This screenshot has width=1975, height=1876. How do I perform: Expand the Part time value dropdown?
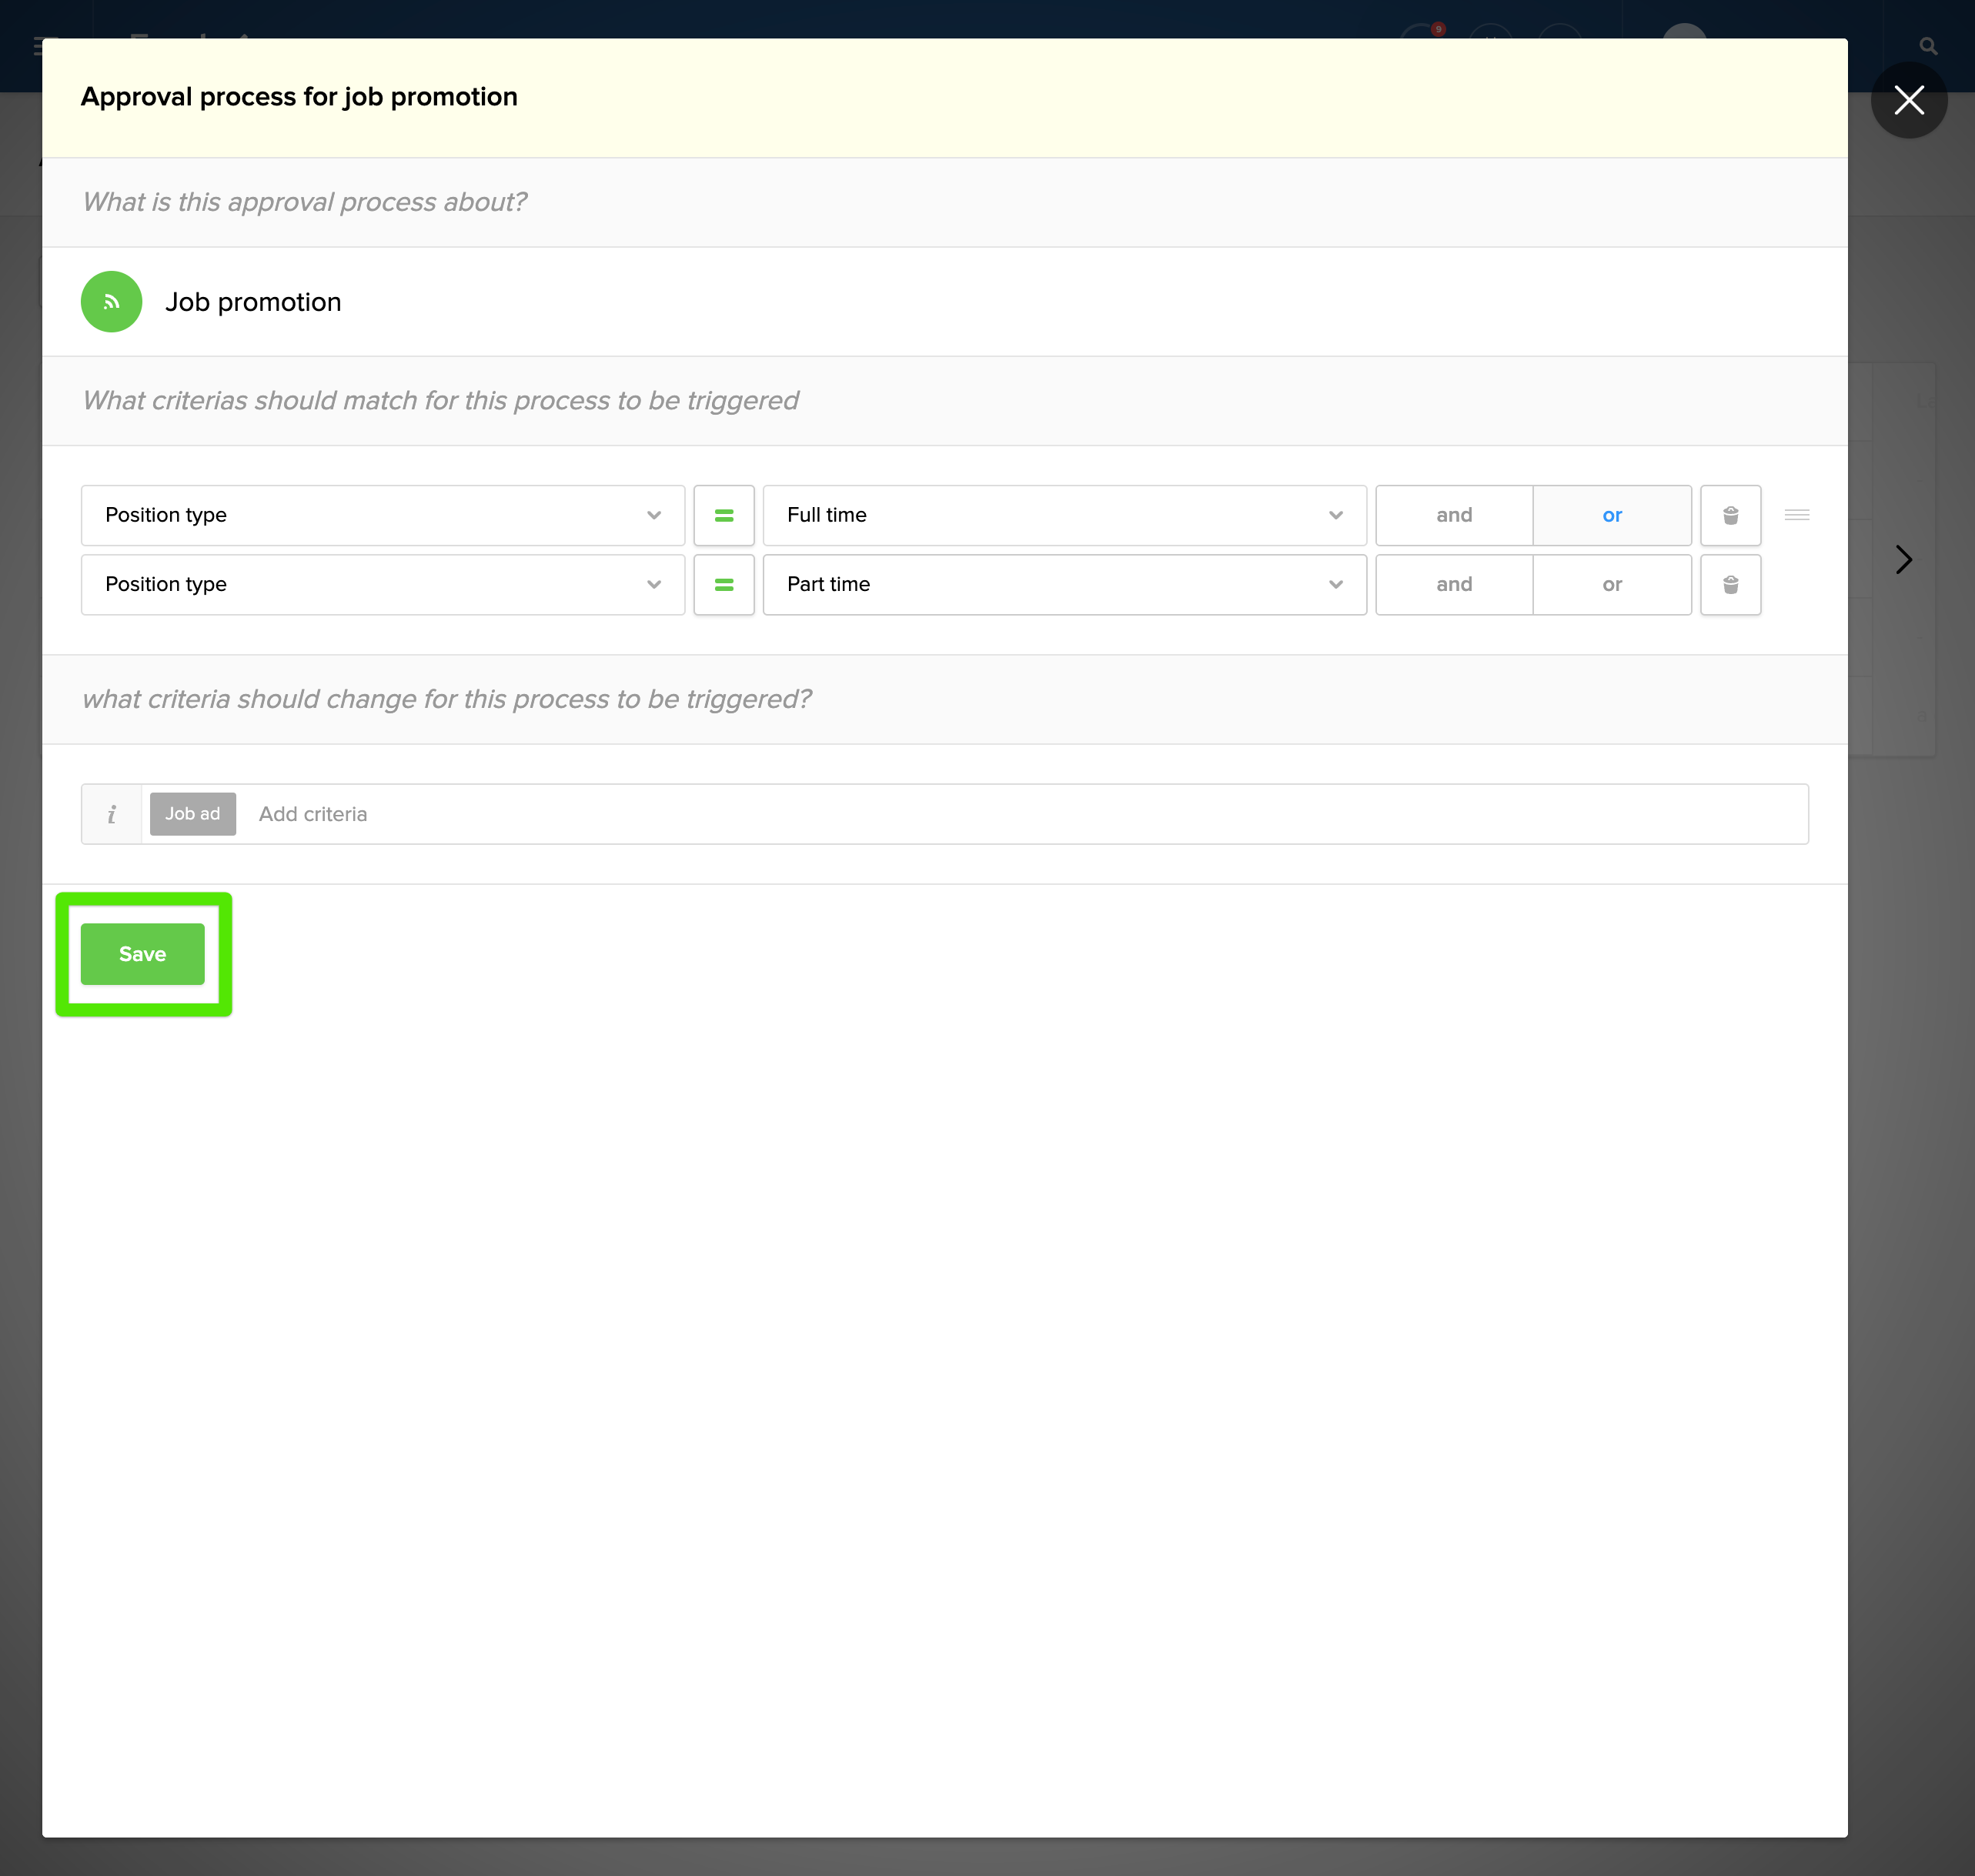point(1063,584)
